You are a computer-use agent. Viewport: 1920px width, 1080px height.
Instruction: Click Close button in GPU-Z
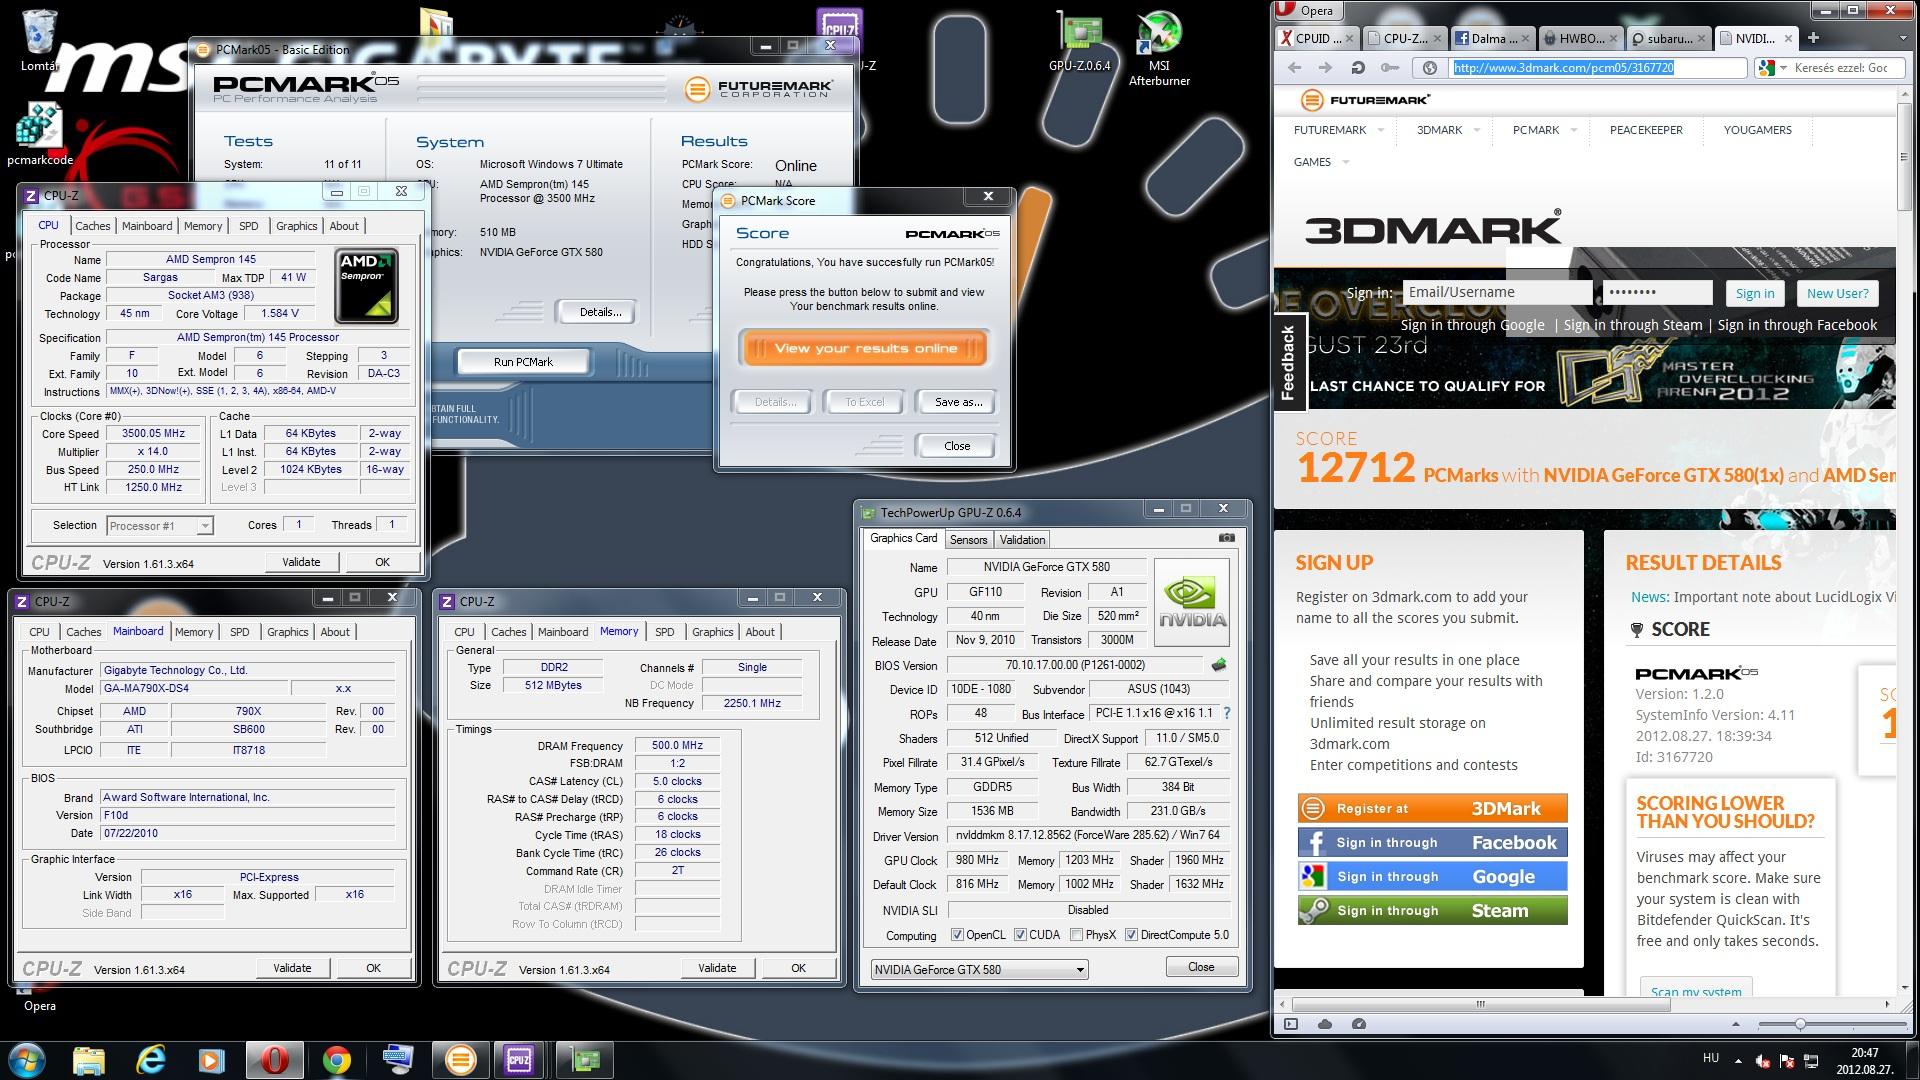tap(1201, 967)
